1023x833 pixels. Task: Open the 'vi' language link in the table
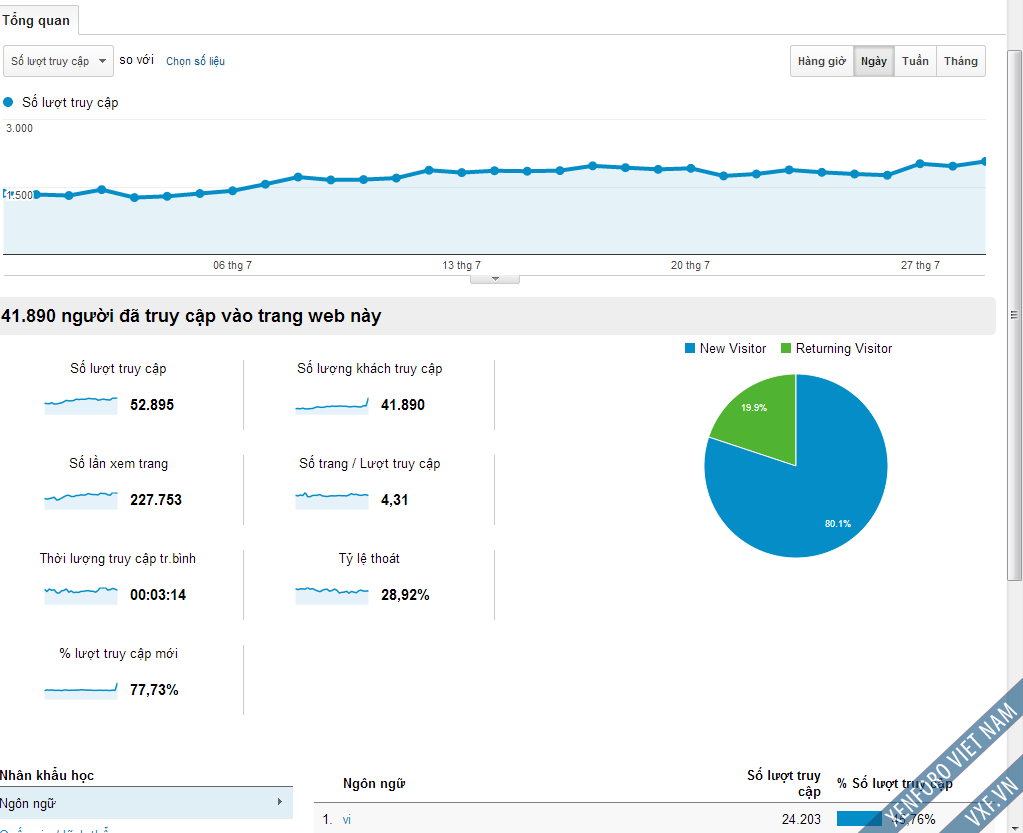click(x=346, y=819)
